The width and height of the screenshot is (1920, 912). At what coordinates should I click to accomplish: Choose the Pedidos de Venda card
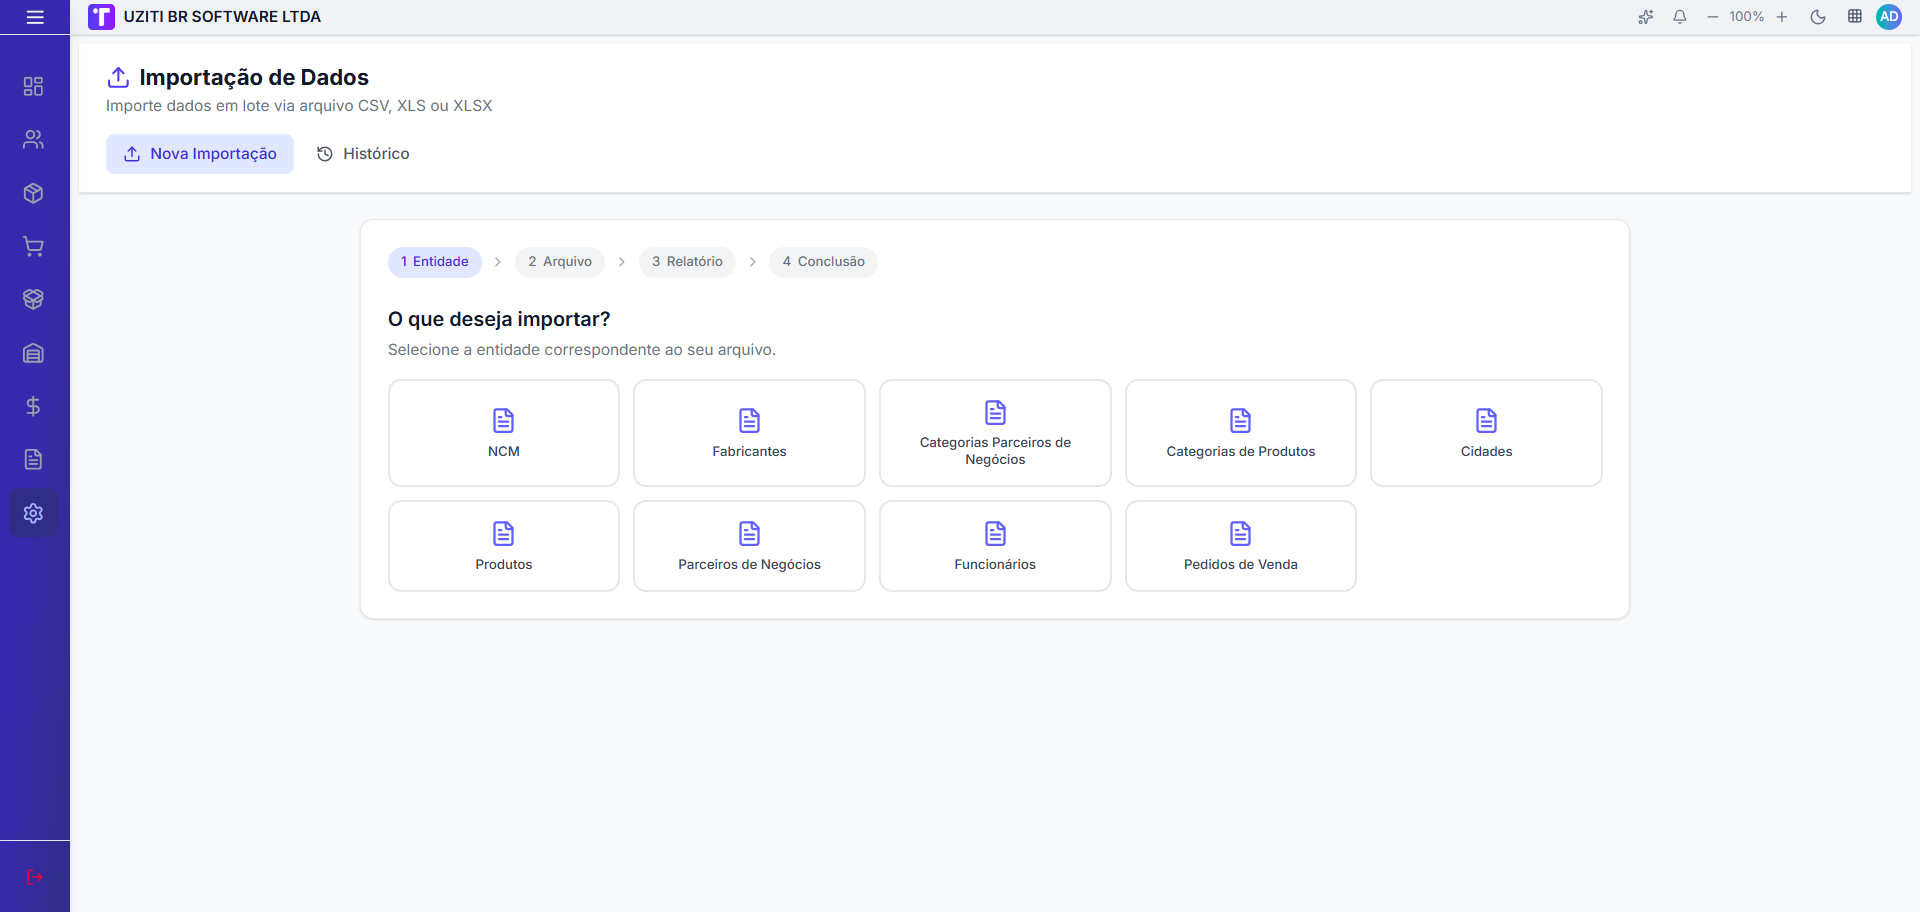coord(1241,546)
